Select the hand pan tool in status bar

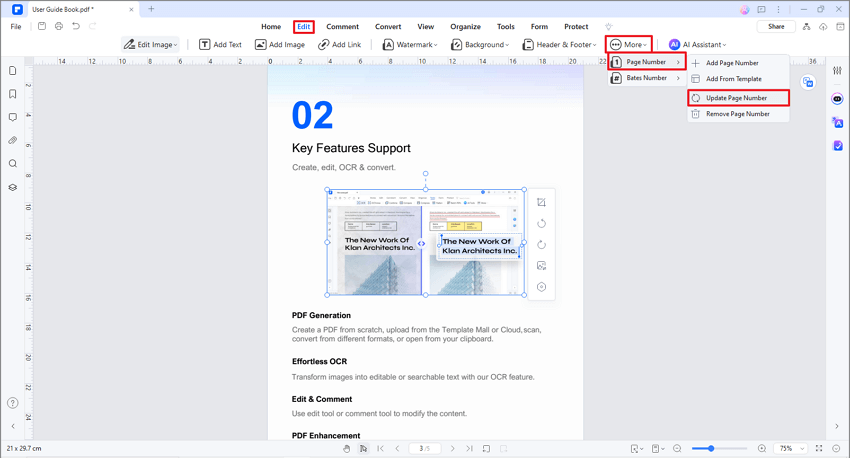pyautogui.click(x=346, y=448)
